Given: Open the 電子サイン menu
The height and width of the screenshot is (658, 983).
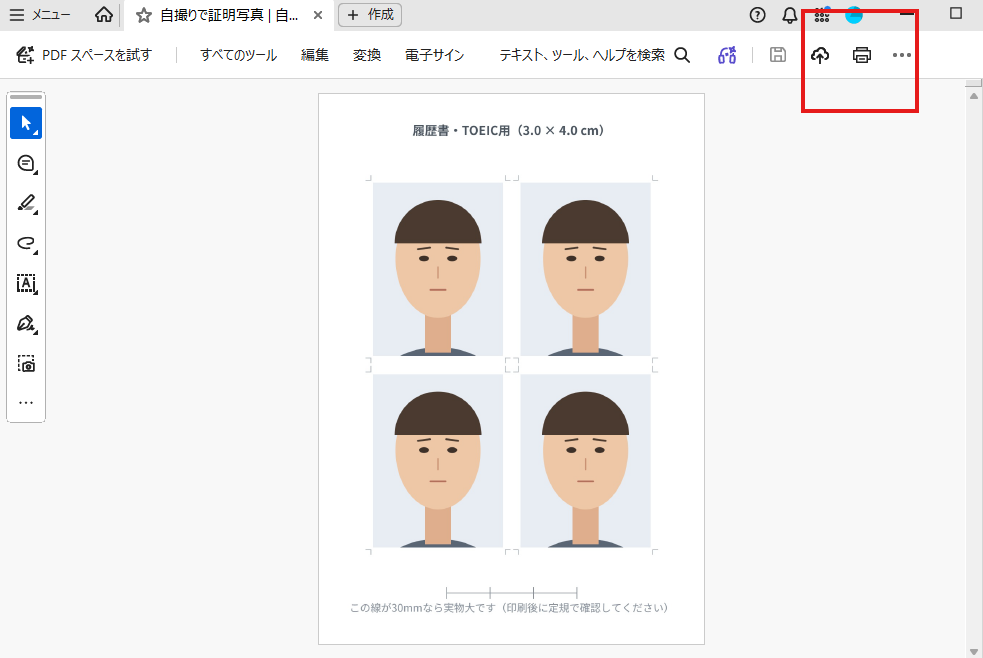Looking at the screenshot, I should pyautogui.click(x=434, y=55).
